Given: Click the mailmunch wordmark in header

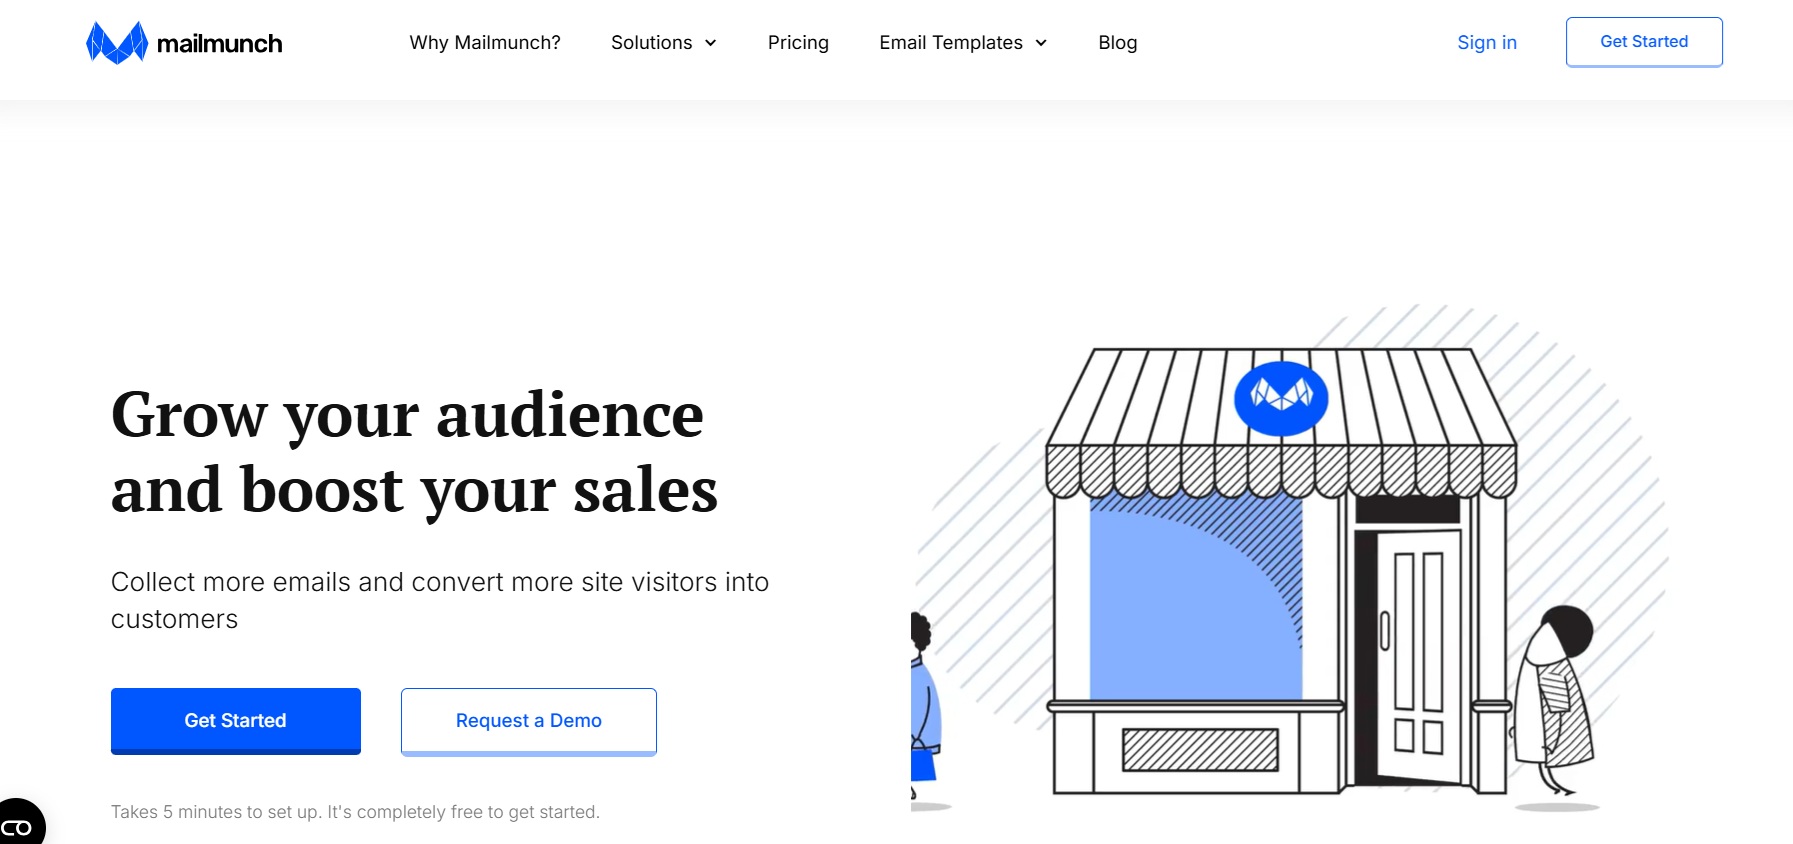Looking at the screenshot, I should (219, 44).
